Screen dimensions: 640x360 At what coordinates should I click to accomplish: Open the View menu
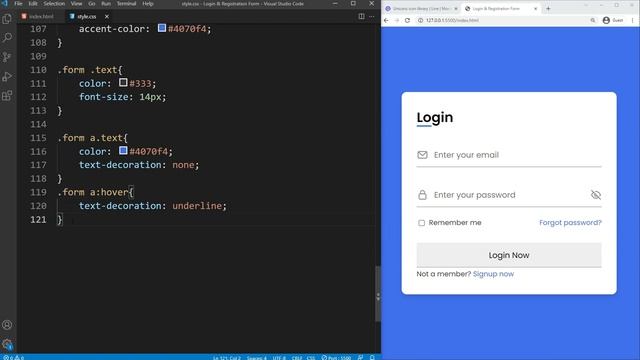(x=76, y=4)
